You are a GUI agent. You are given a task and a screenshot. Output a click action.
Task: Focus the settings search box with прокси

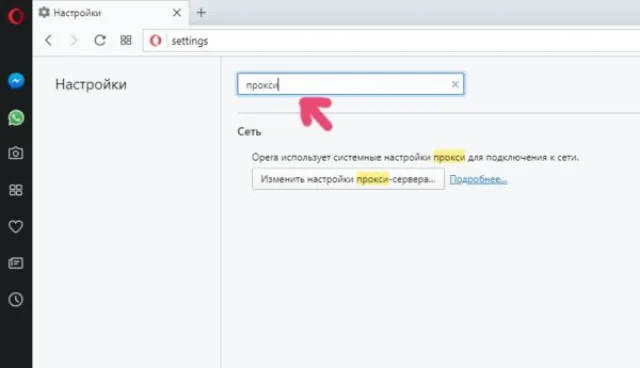(x=351, y=84)
